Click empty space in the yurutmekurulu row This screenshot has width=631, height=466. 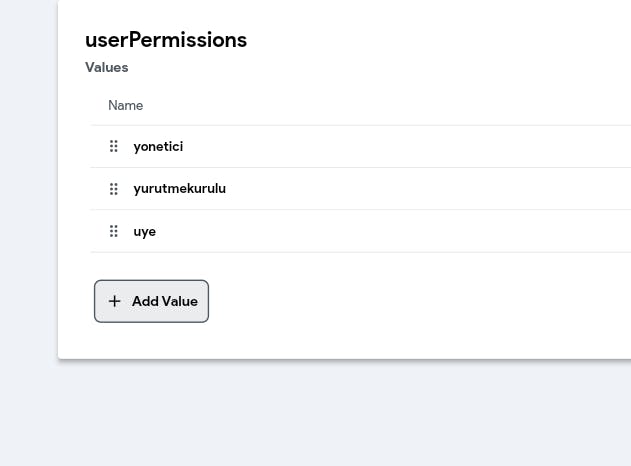[423, 189]
